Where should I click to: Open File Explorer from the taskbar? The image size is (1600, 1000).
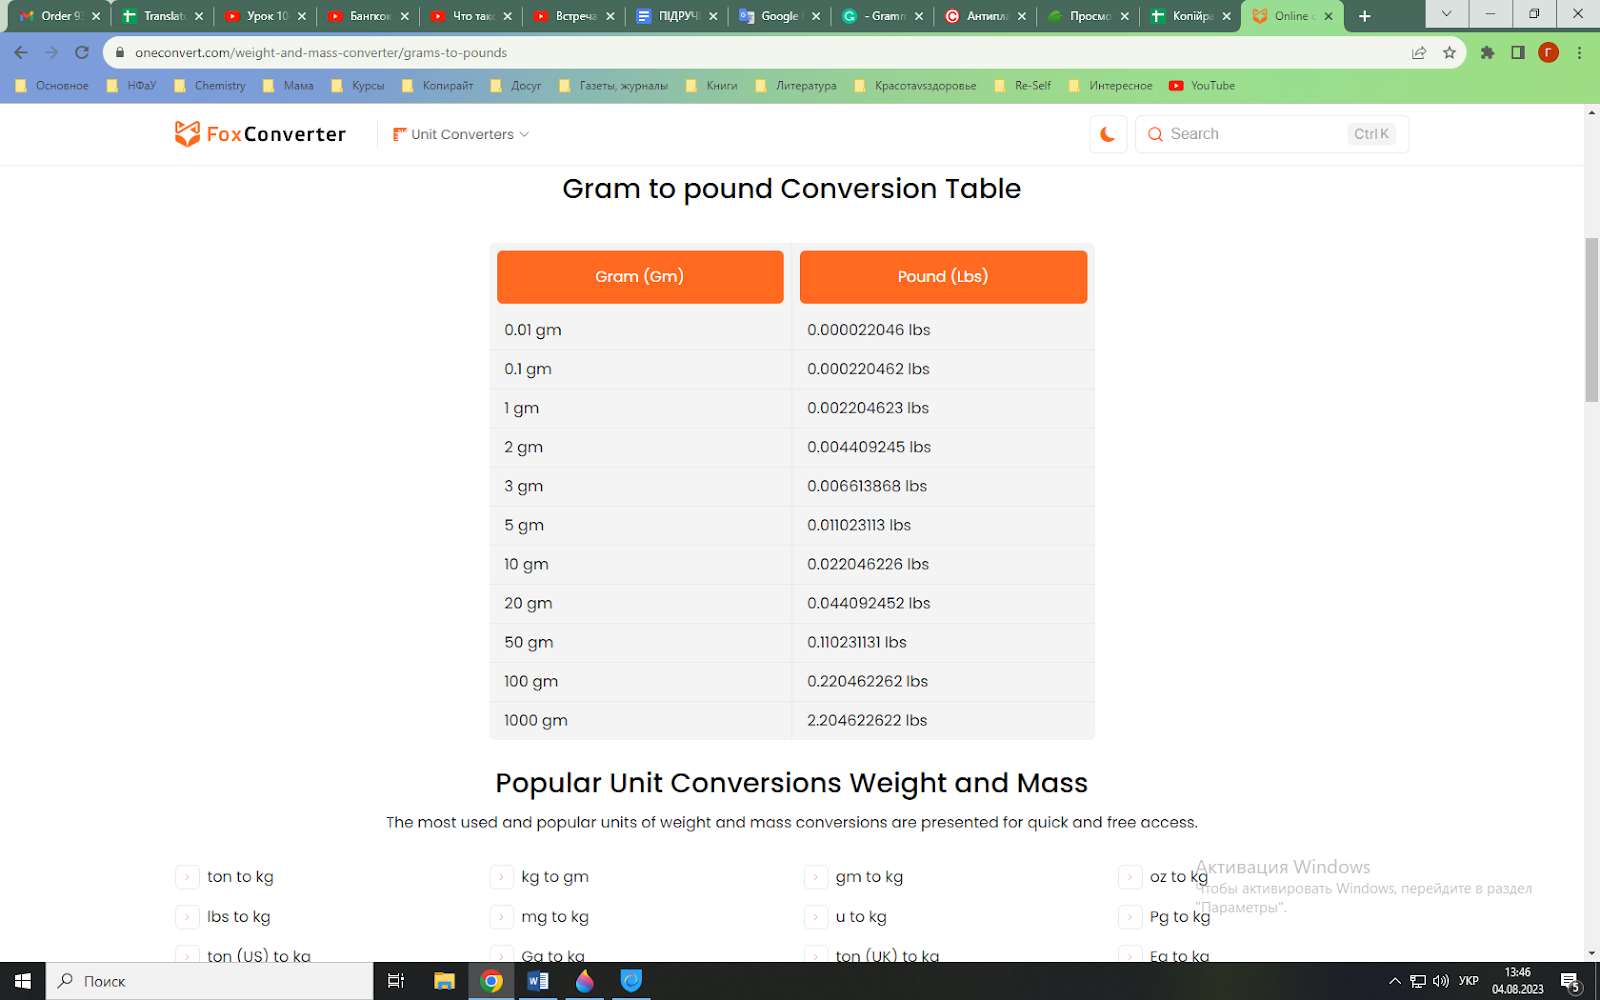[x=444, y=981]
